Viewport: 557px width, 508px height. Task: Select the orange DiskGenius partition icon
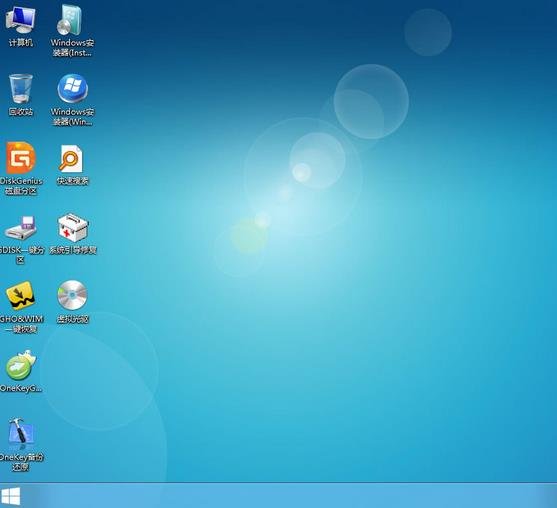[x=21, y=158]
